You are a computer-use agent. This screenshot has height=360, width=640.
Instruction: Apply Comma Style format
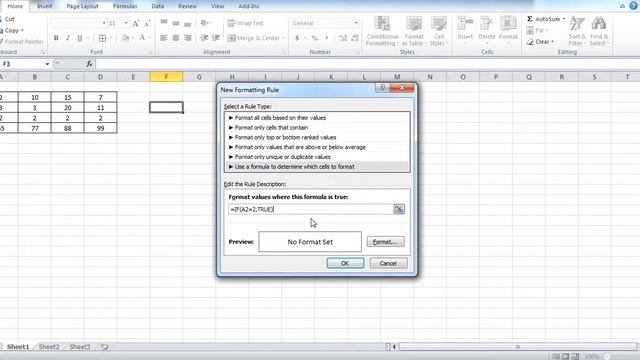coord(327,38)
